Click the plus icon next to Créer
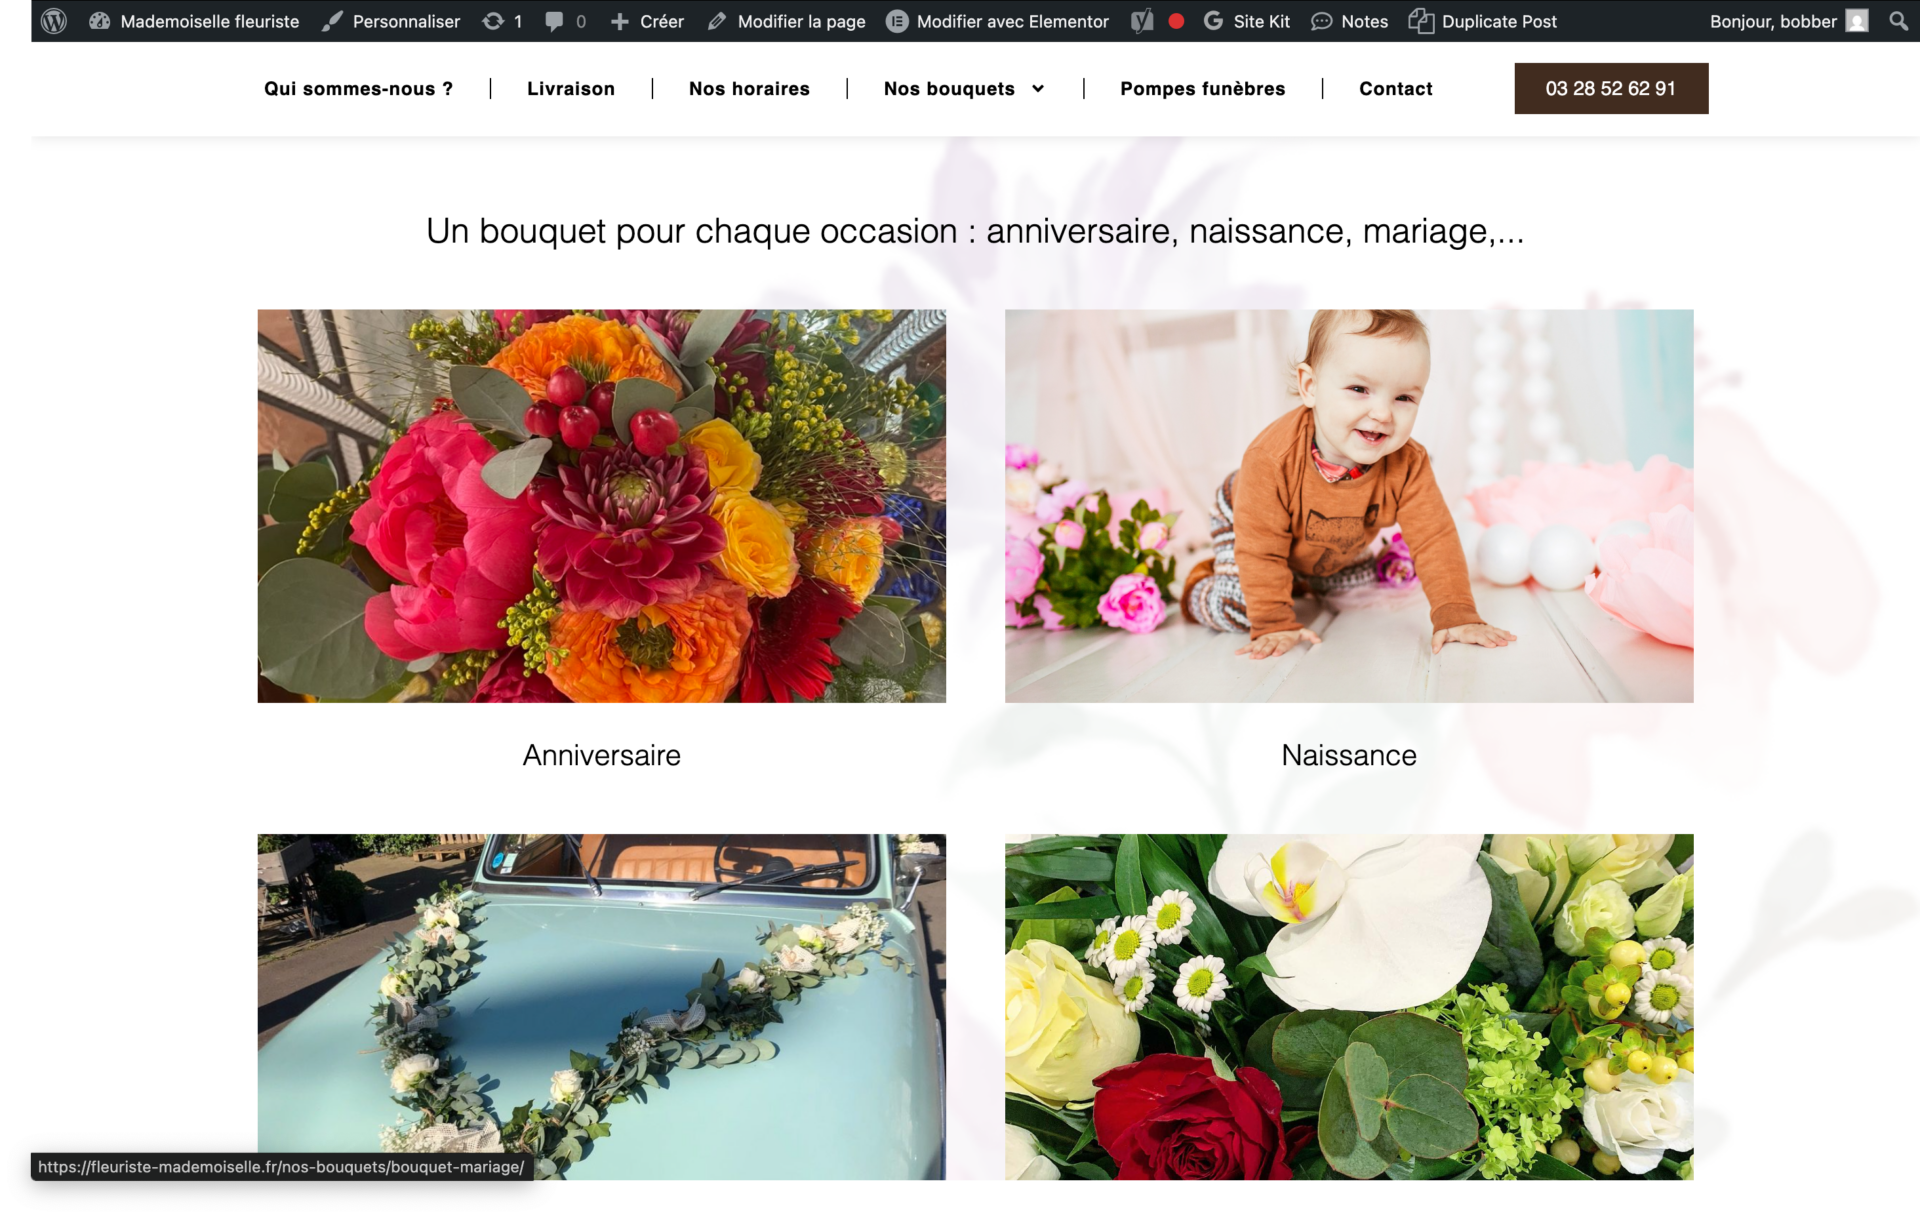The width and height of the screenshot is (1920, 1217). 620,21
